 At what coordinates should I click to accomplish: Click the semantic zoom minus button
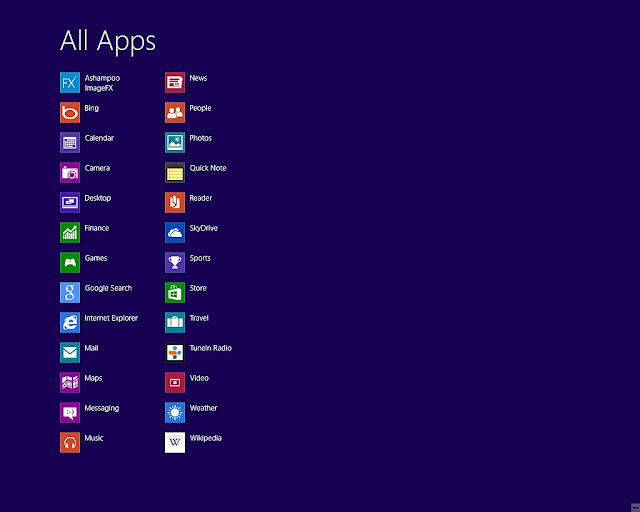(635, 508)
